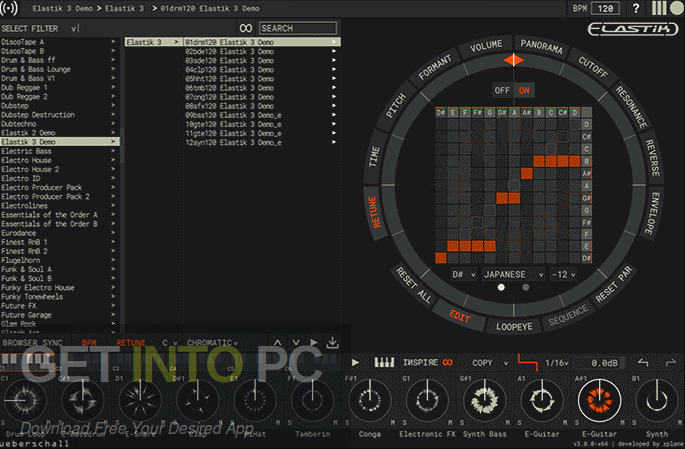The image size is (685, 449).
Task: Click the three vertical bars icon
Action: pos(659,8)
